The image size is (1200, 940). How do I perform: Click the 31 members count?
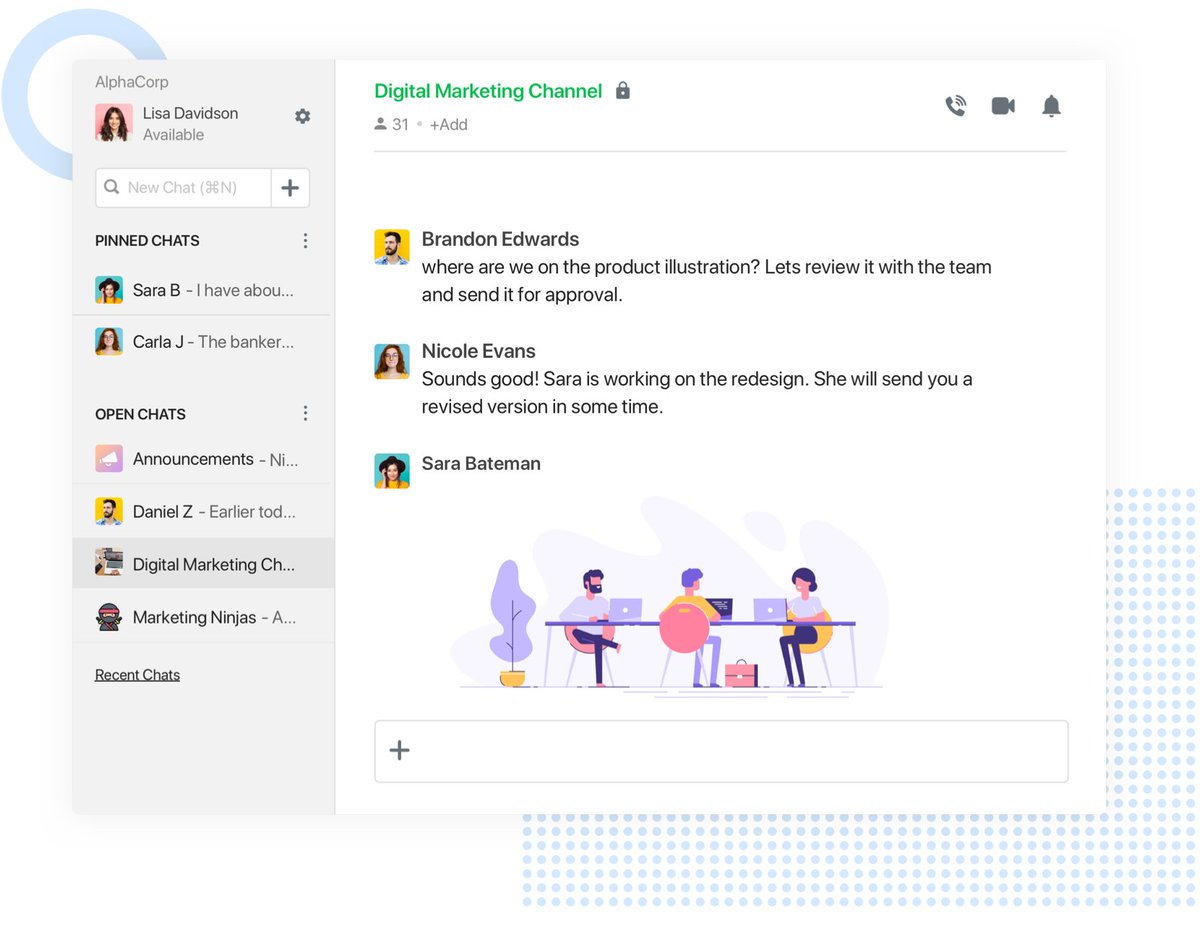tap(400, 124)
